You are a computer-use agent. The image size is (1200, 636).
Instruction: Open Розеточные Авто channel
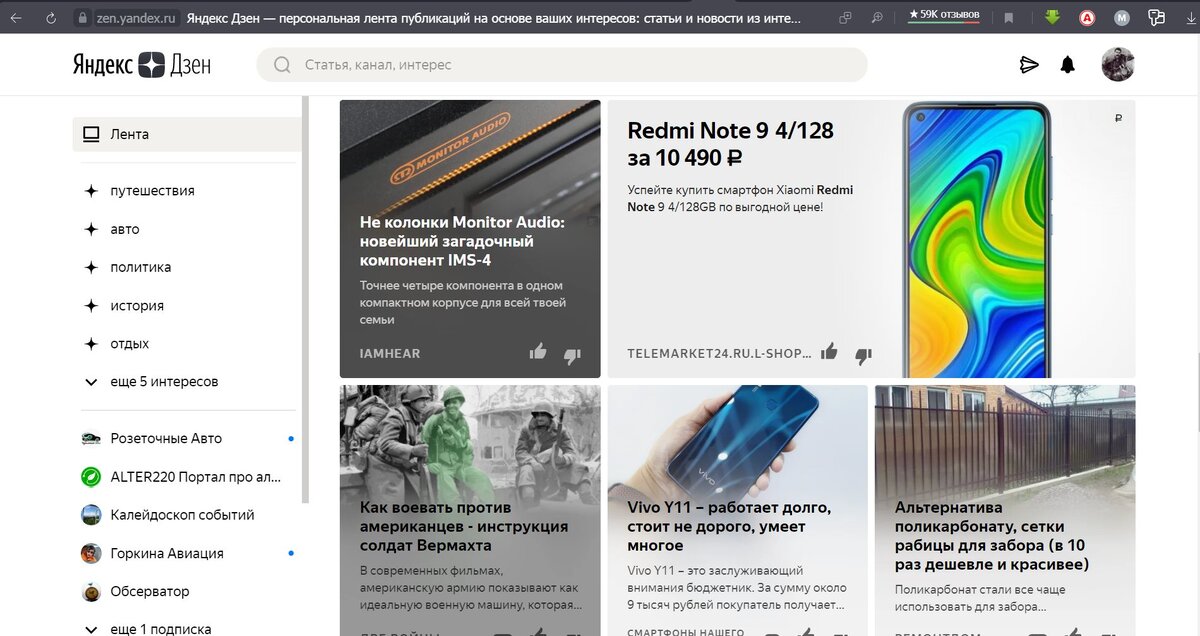(166, 438)
